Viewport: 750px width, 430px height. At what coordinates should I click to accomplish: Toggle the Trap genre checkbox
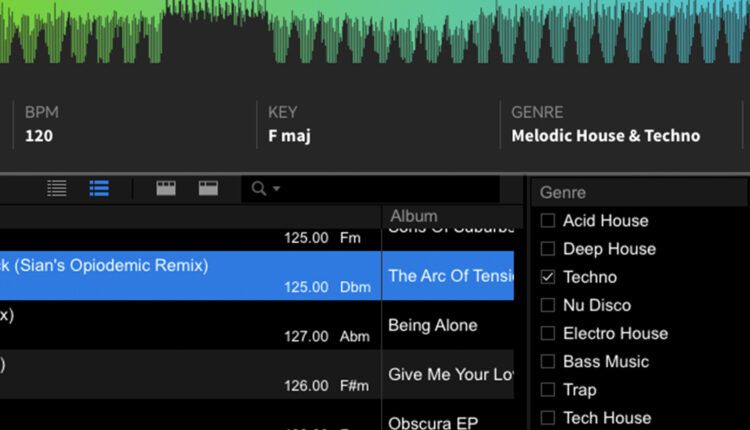(x=548, y=390)
